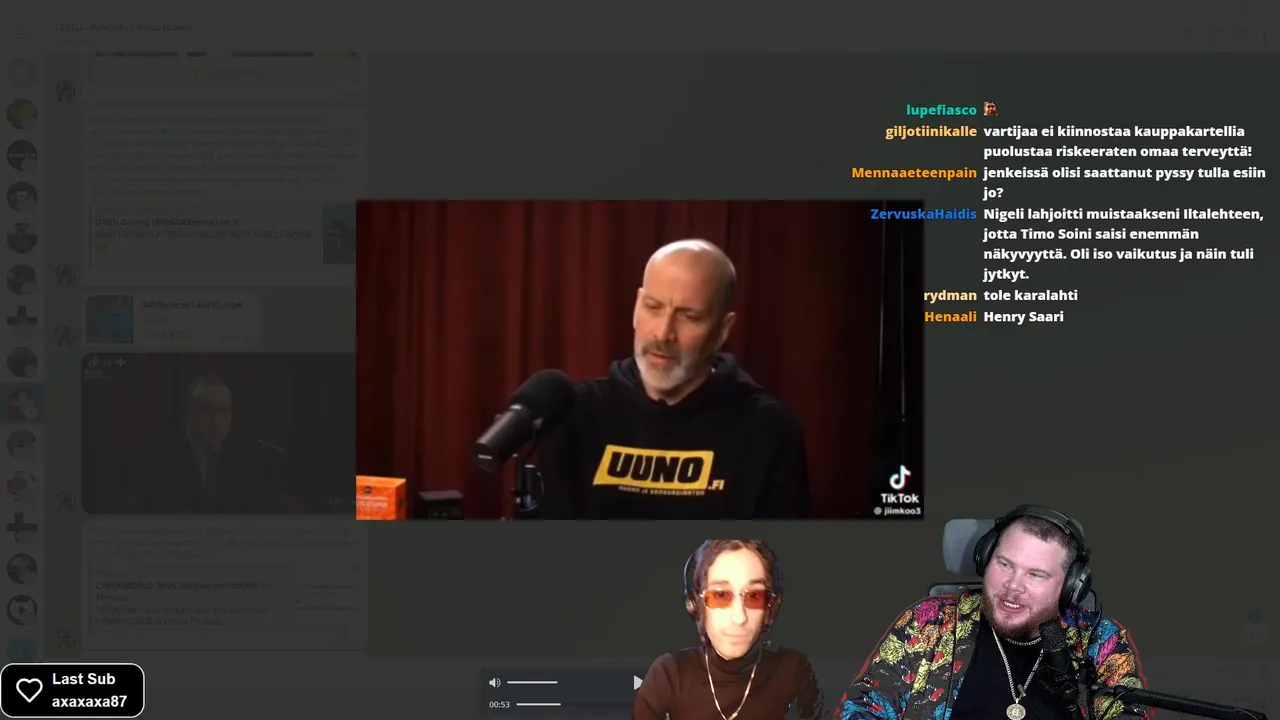This screenshot has height=720, width=1280.
Task: Click the message starting "vartijaa ei kiinnostaa"
Action: tap(1117, 141)
